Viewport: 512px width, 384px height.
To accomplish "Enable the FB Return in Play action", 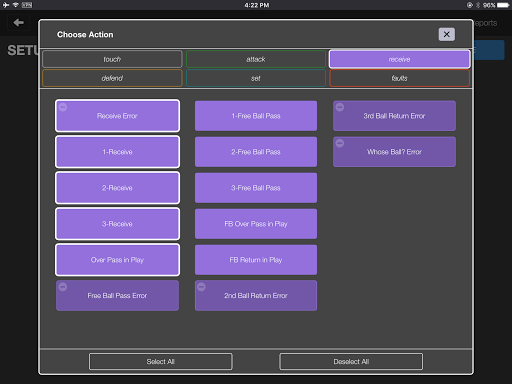I will click(256, 260).
